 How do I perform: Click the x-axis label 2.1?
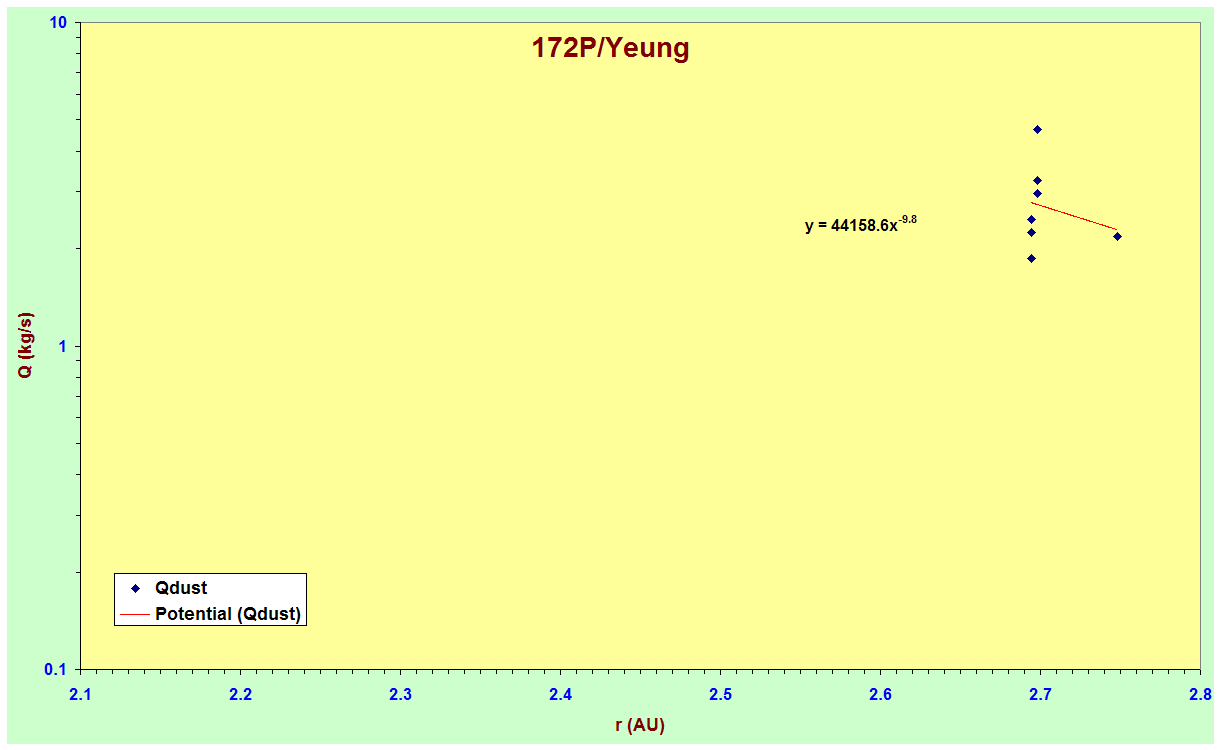pos(80,695)
